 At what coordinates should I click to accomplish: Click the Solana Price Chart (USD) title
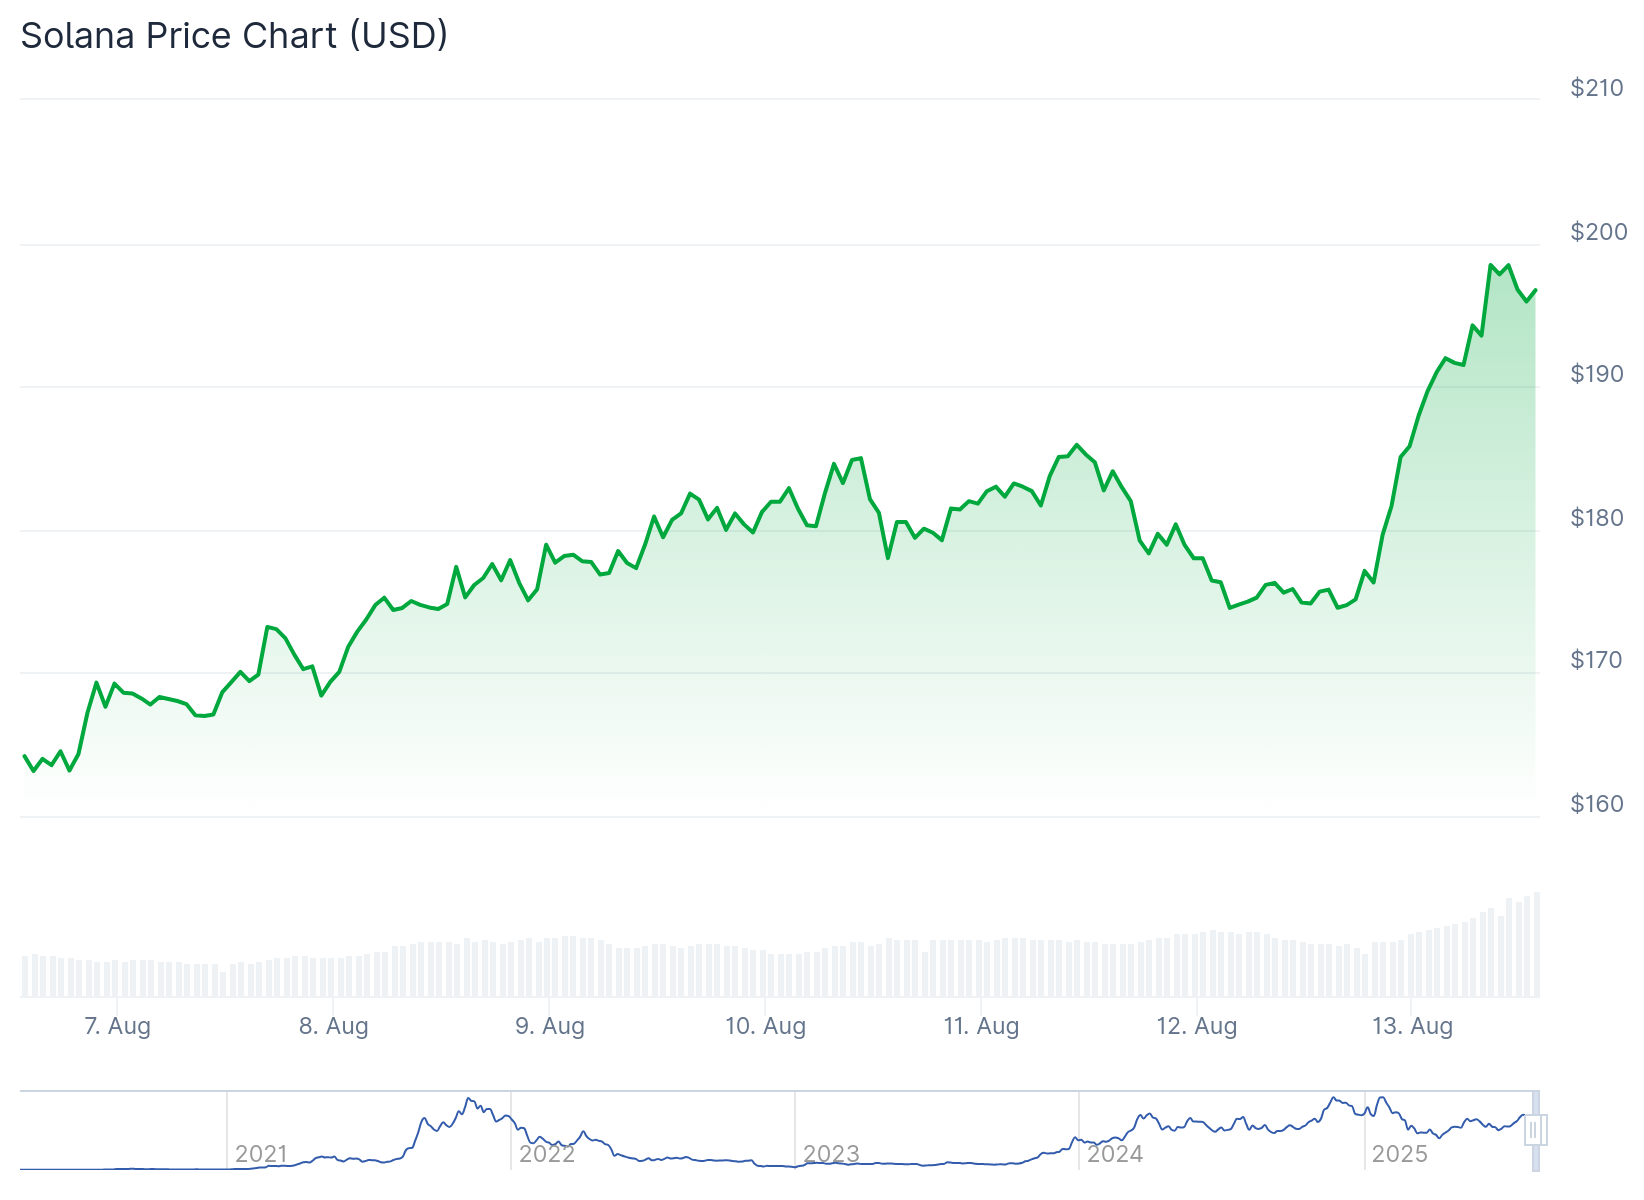pyautogui.click(x=234, y=36)
